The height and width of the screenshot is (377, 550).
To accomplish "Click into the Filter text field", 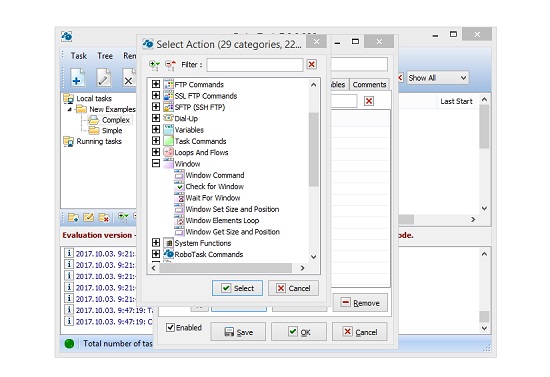I will [x=255, y=65].
